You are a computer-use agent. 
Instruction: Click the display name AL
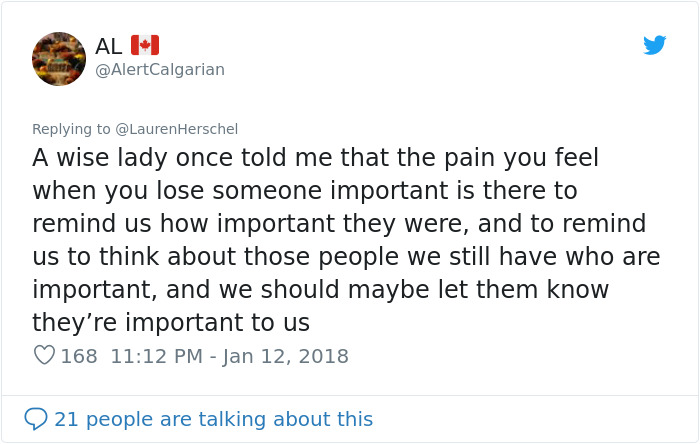[x=109, y=46]
